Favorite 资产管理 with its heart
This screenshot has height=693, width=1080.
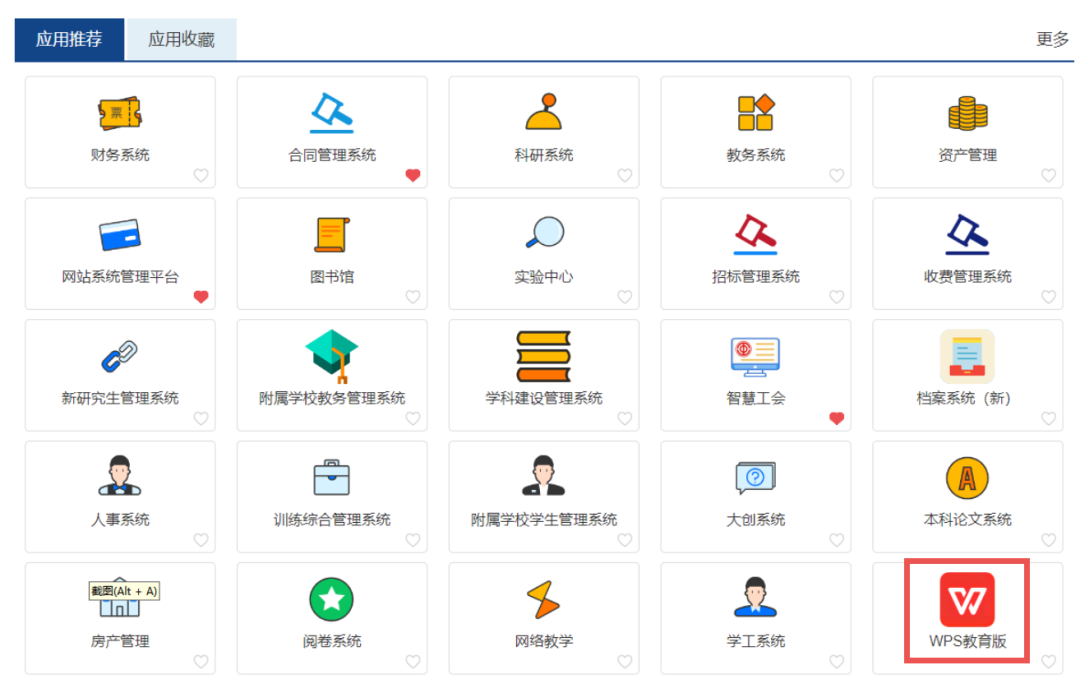[1049, 176]
